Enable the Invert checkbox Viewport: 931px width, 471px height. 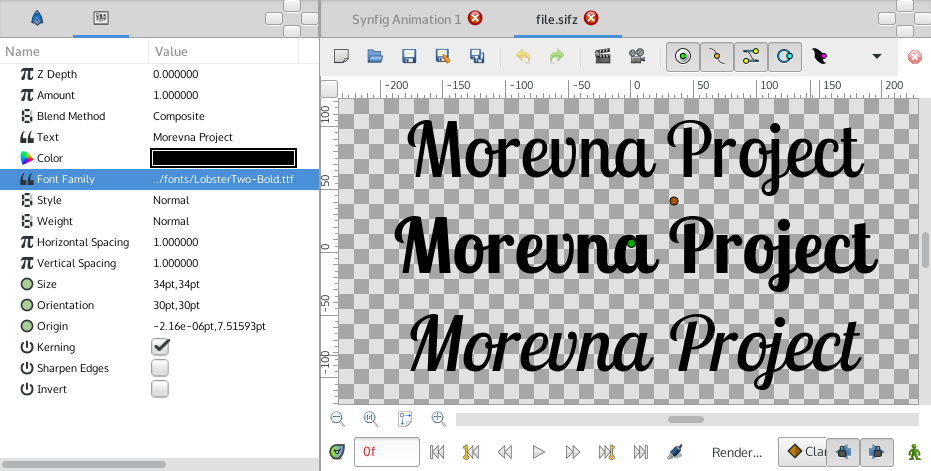[160, 389]
